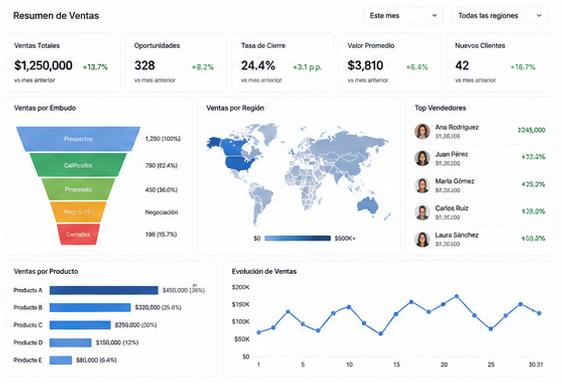
Task: Select the green Calificados funnel stage
Action: click(x=78, y=165)
